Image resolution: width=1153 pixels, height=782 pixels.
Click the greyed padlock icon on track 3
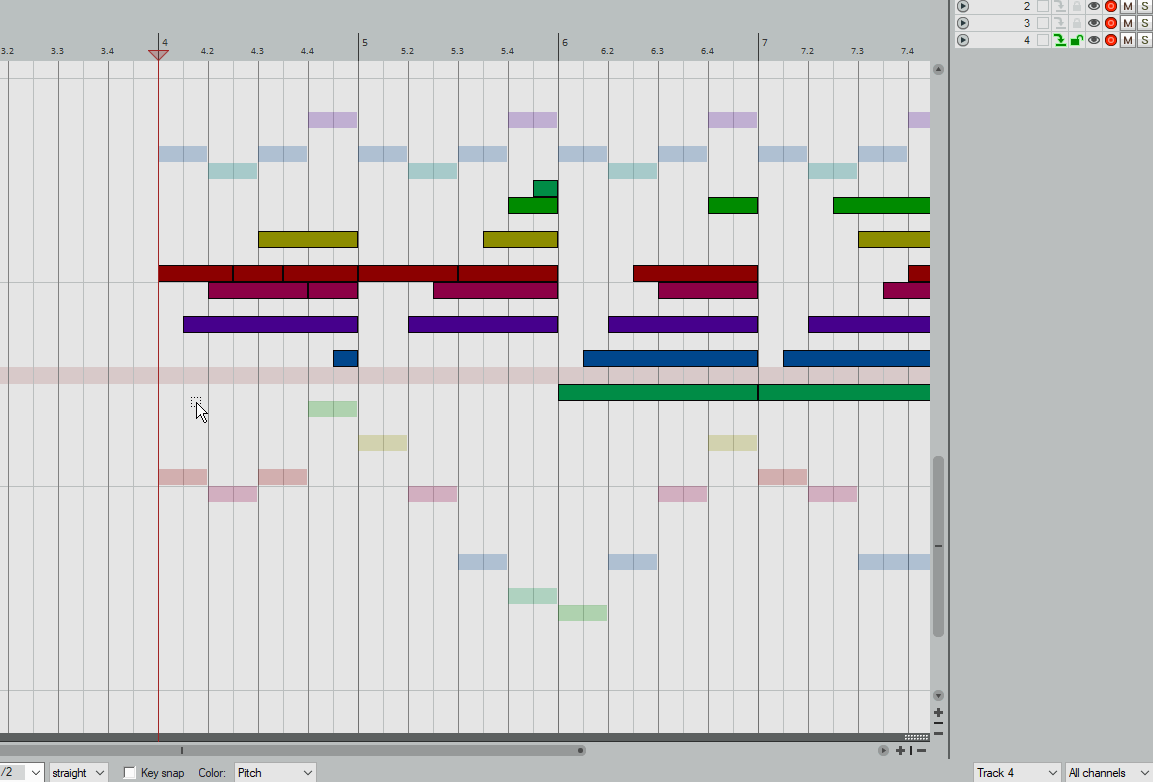[1077, 23]
